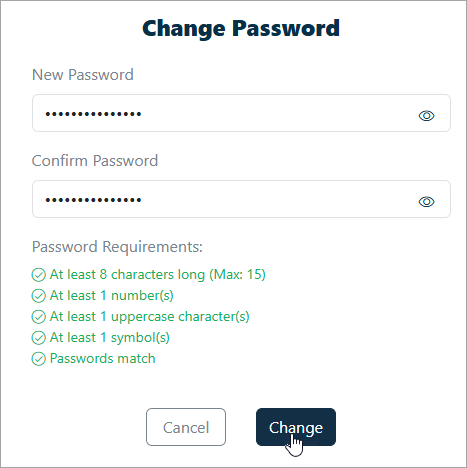Screen dimensions: 467x468
Task: Click the 'At least 1 number(s)' requirement text
Action: (x=112, y=296)
